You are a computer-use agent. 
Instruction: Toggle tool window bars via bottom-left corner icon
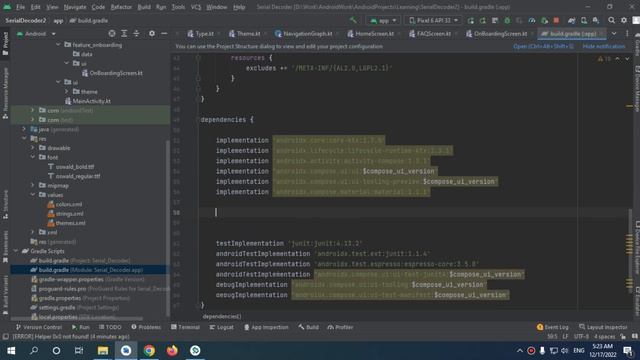5,337
